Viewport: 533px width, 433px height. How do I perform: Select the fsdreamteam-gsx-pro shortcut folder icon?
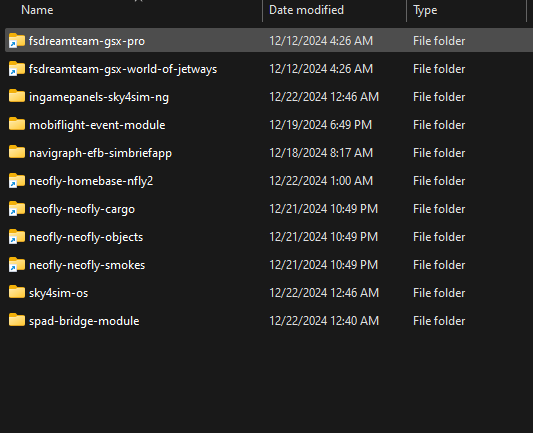pyautogui.click(x=17, y=40)
